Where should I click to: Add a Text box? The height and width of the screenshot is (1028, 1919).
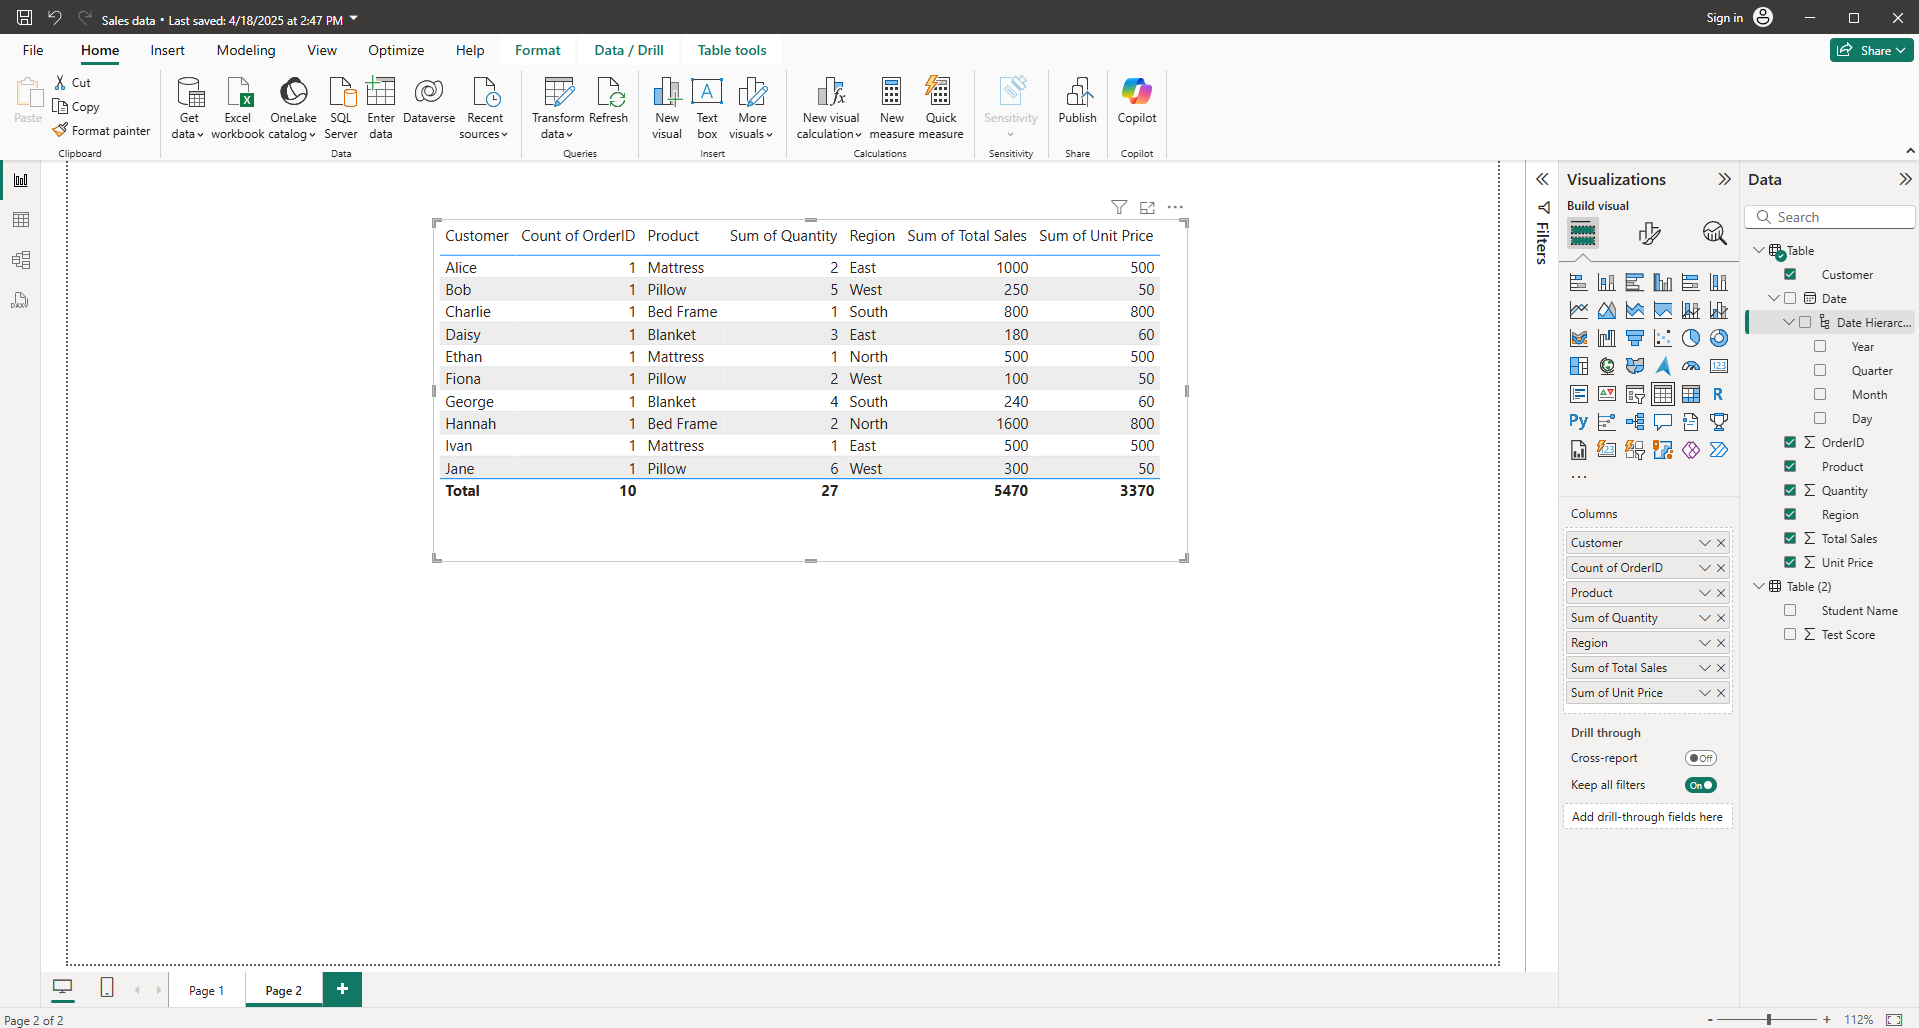coord(707,108)
